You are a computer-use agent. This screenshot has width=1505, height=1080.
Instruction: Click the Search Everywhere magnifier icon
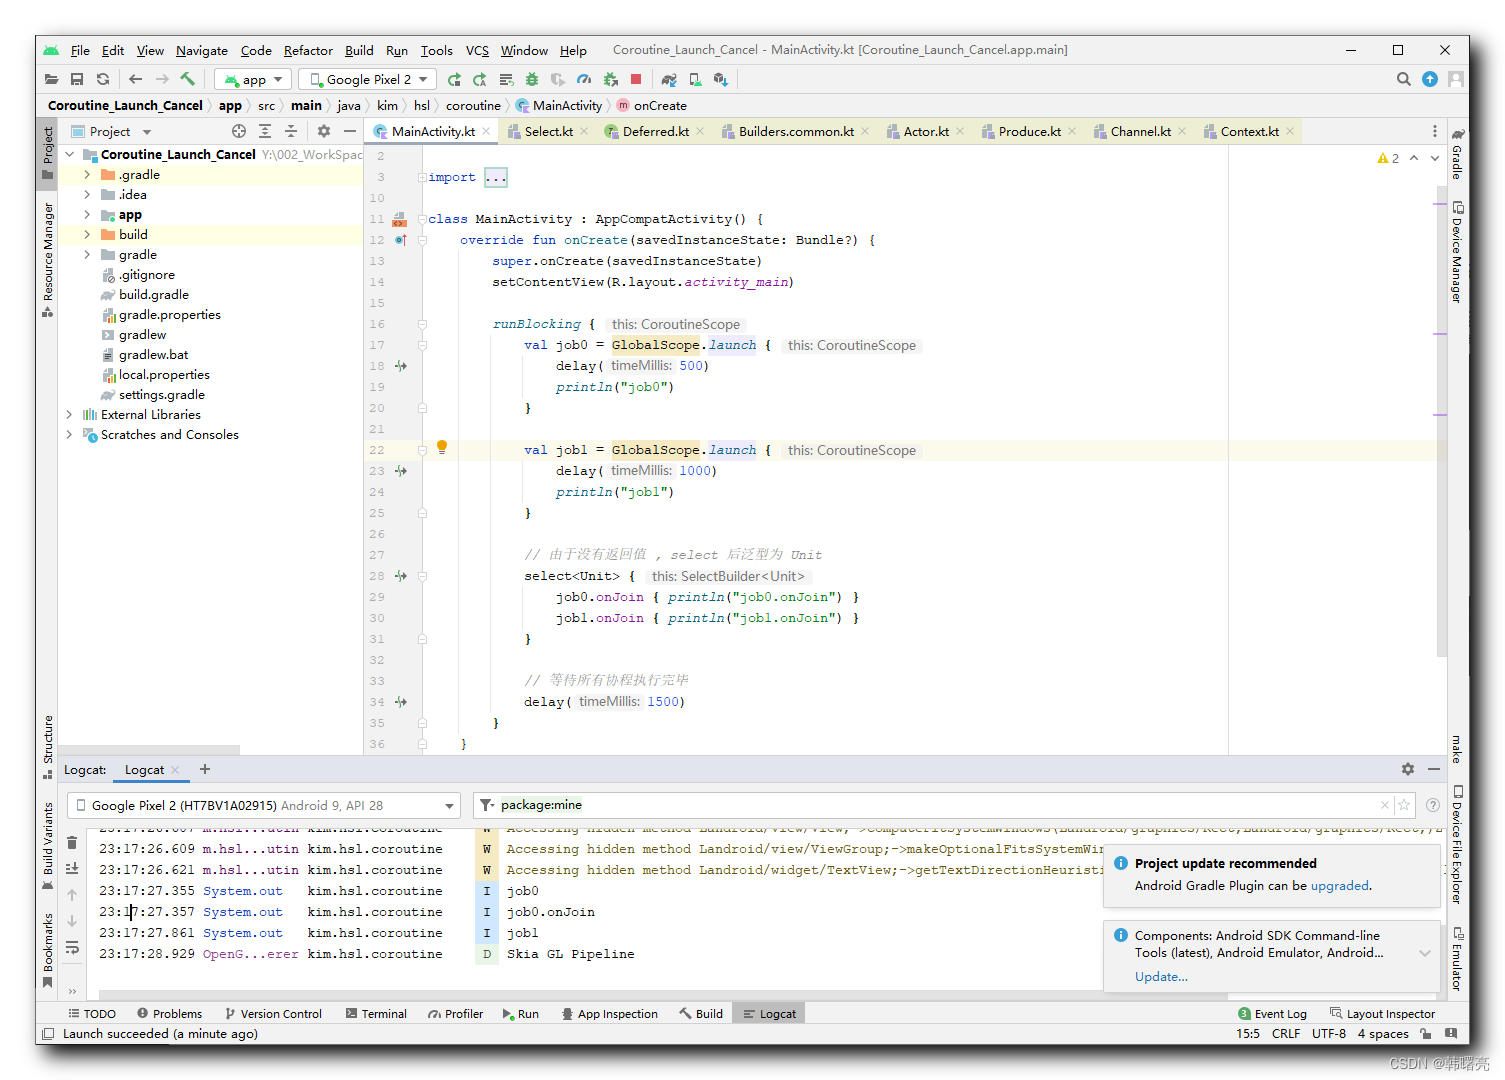(x=1404, y=79)
